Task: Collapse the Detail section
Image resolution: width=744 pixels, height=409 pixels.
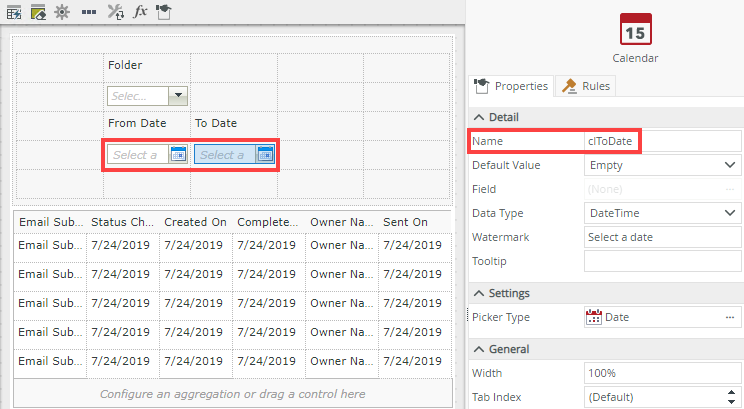Action: click(x=479, y=117)
